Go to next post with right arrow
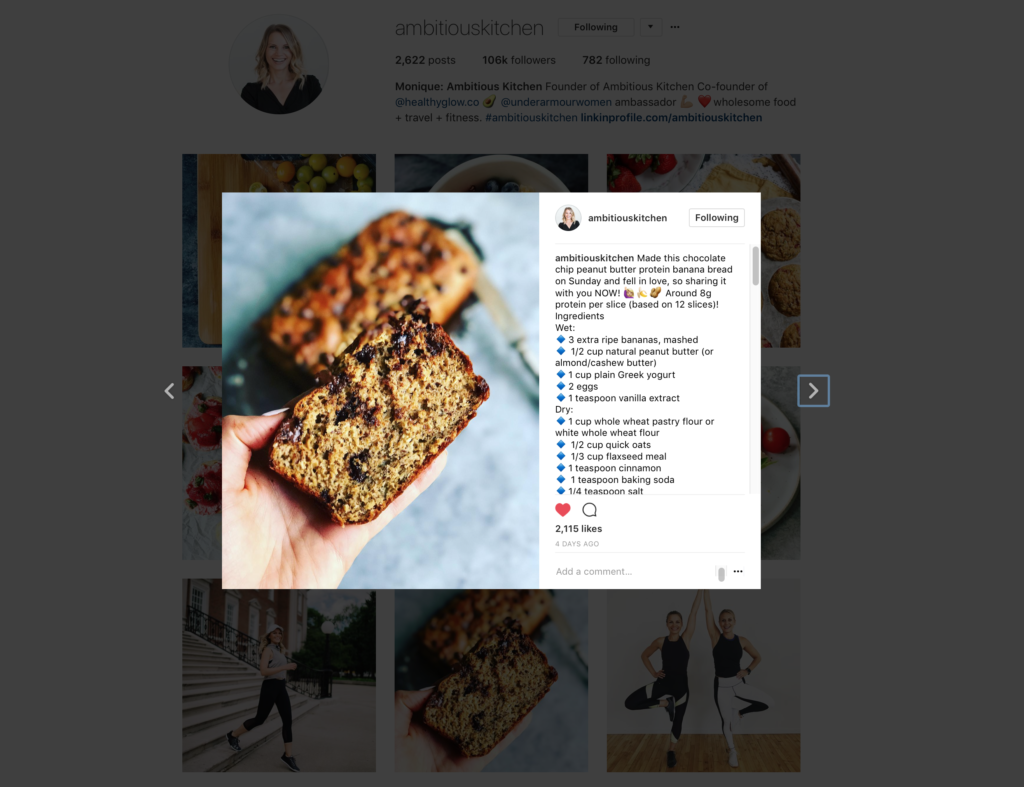The height and width of the screenshot is (787, 1024). pos(813,391)
